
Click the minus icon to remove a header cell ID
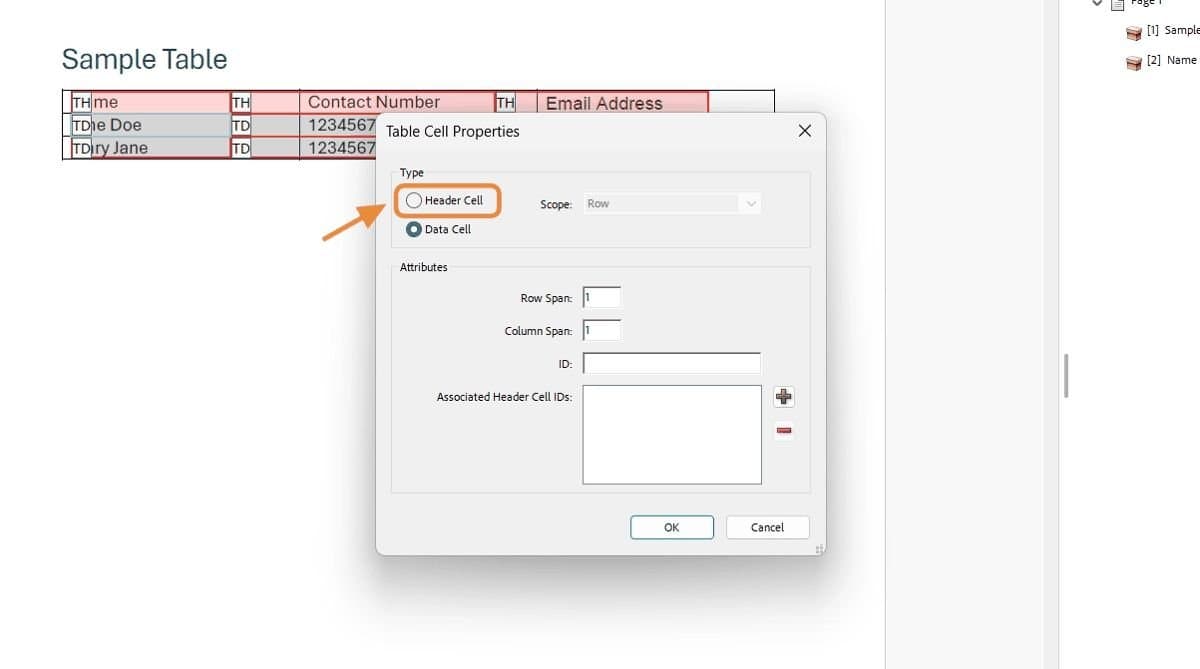click(784, 430)
